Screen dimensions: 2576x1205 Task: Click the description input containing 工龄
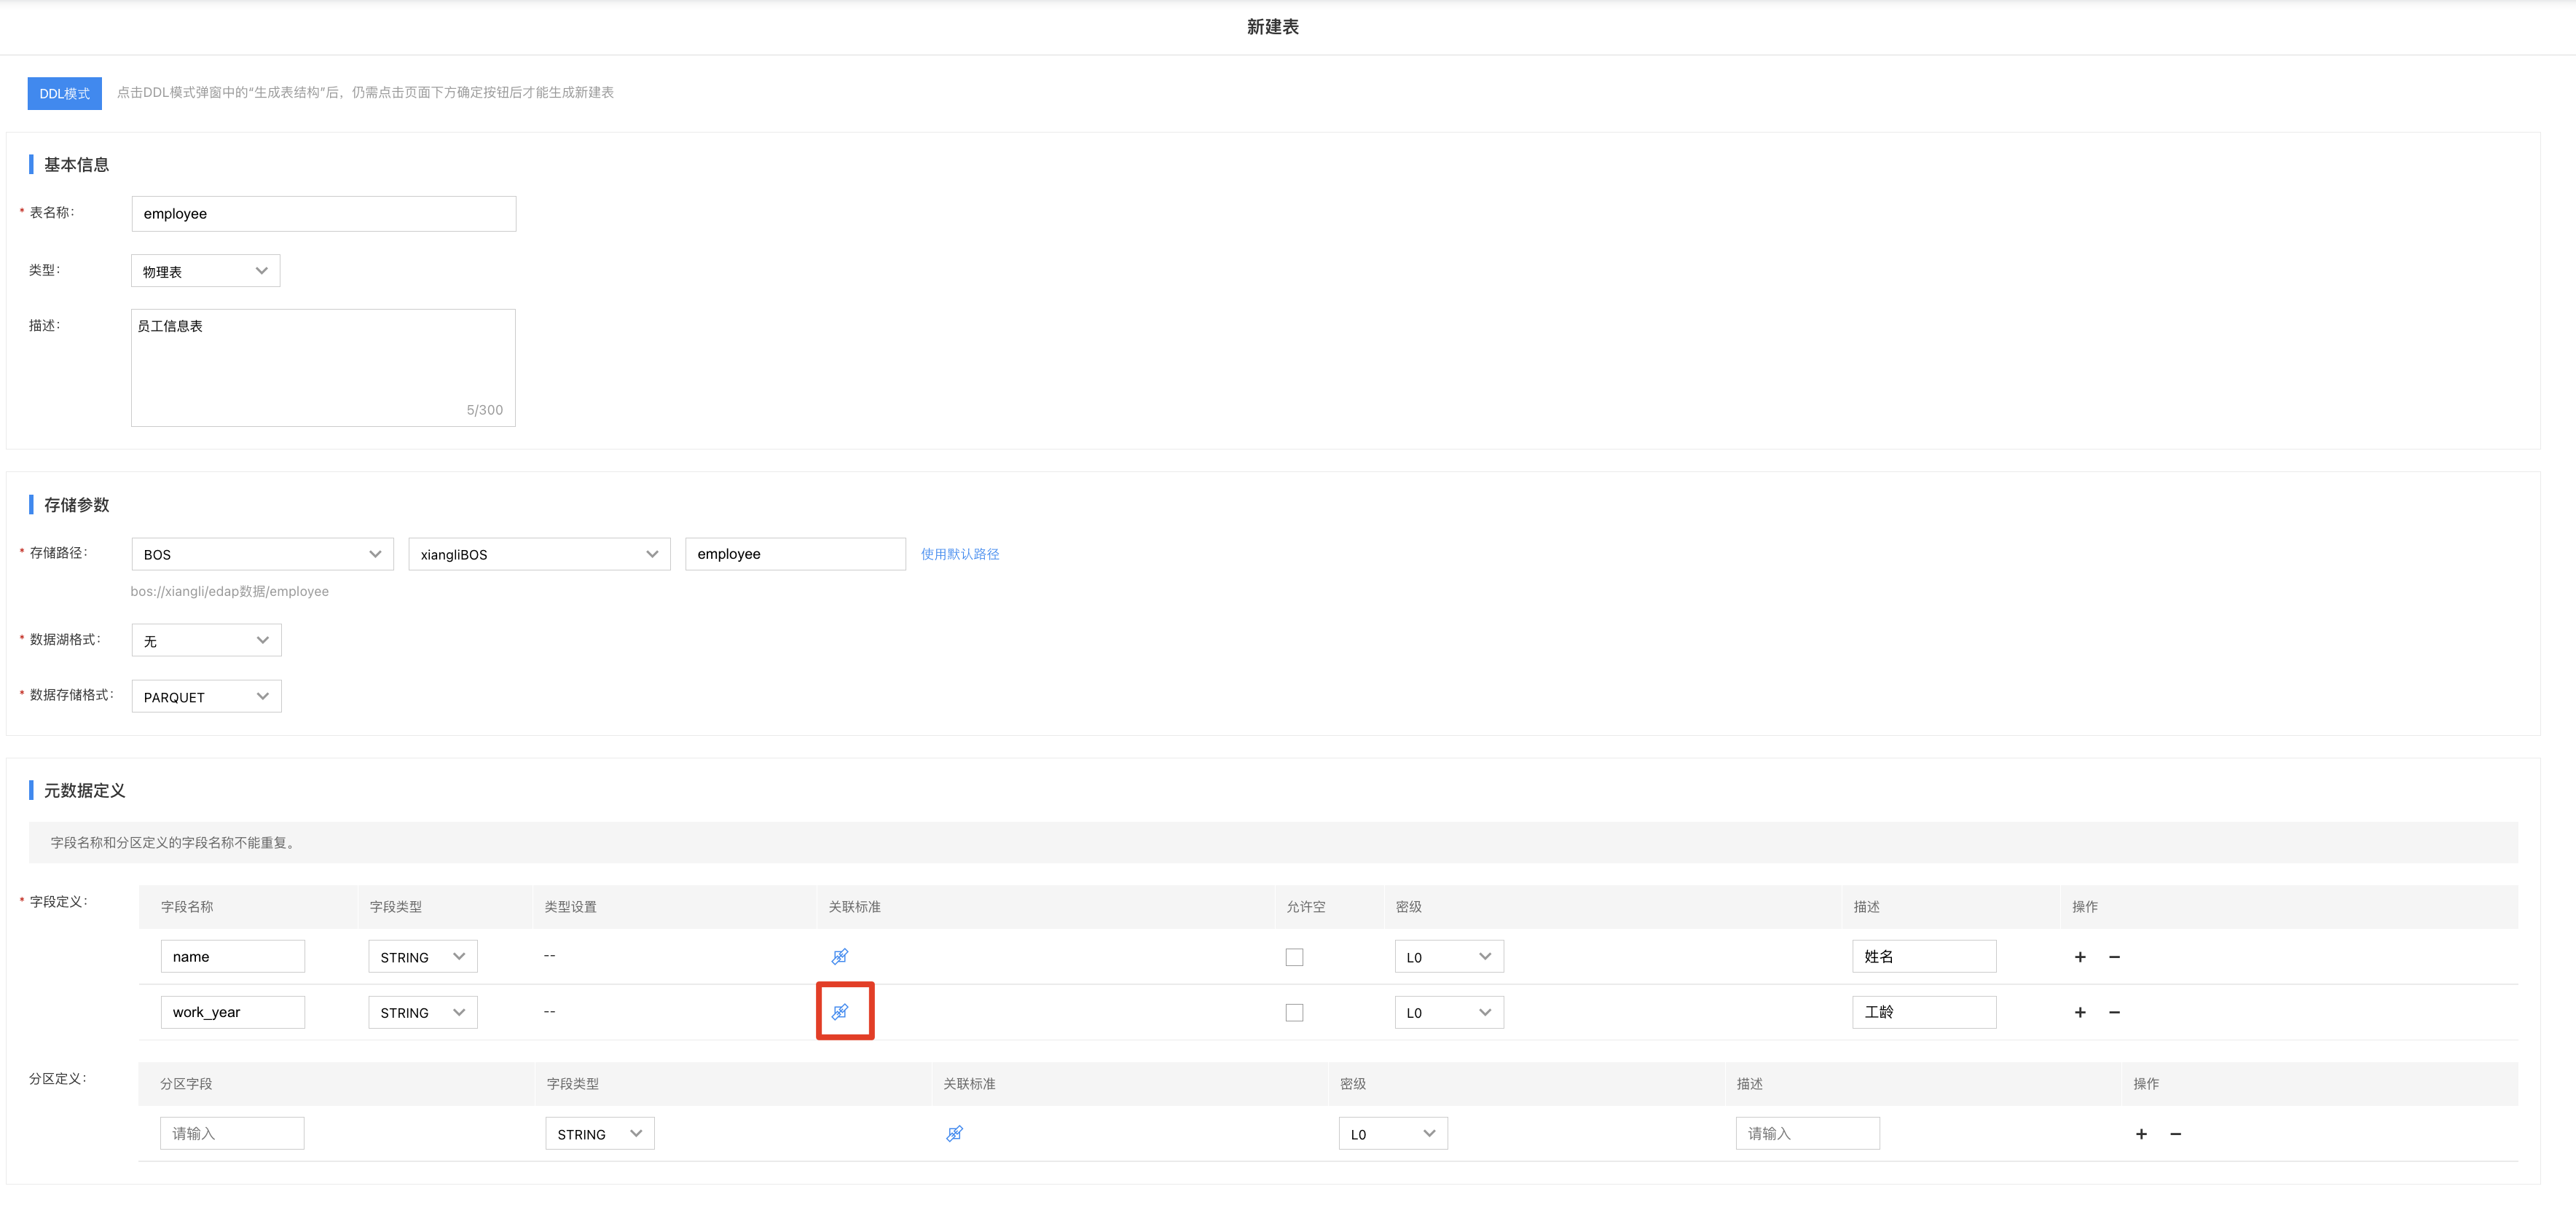coord(1924,1012)
